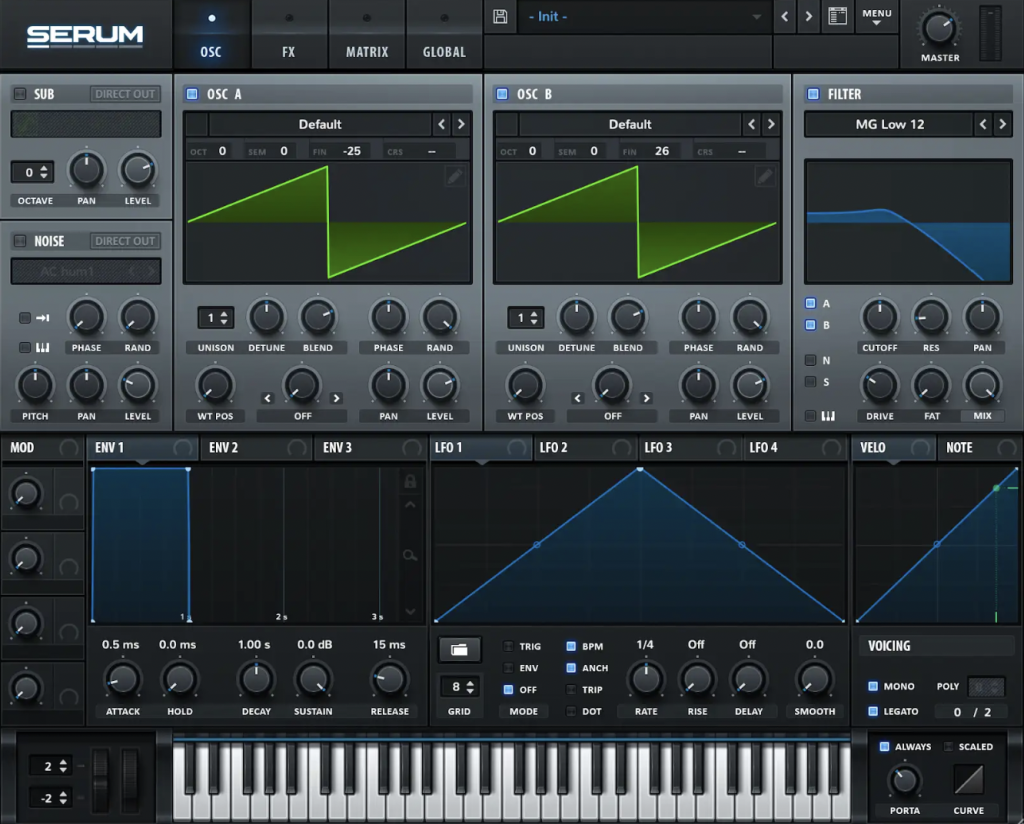Click the filter CUTOFF knob
Image resolution: width=1024 pixels, height=824 pixels.
tap(880, 318)
